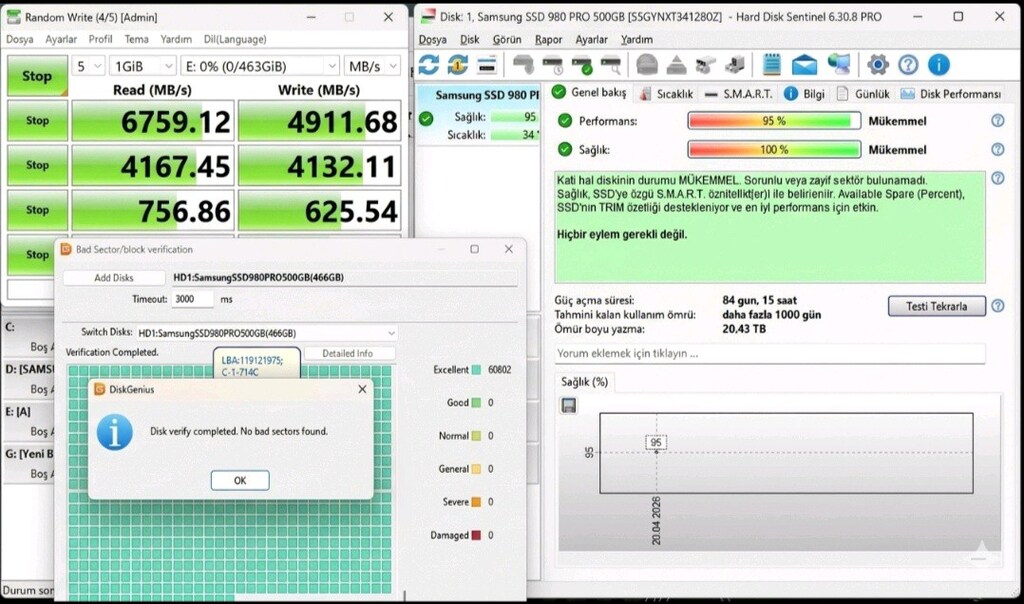Image resolution: width=1024 pixels, height=604 pixels.
Task: Switch to the Günlük tab
Action: [x=863, y=94]
